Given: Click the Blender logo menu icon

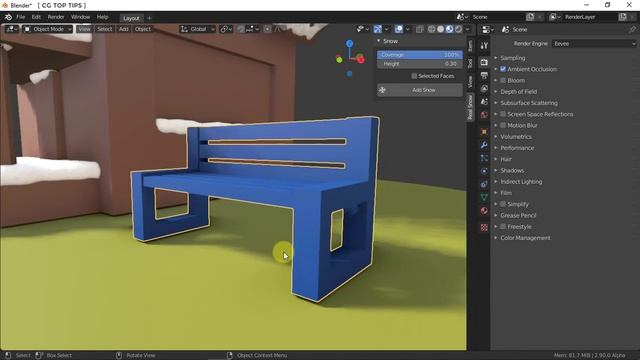Looking at the screenshot, I should (x=8, y=17).
